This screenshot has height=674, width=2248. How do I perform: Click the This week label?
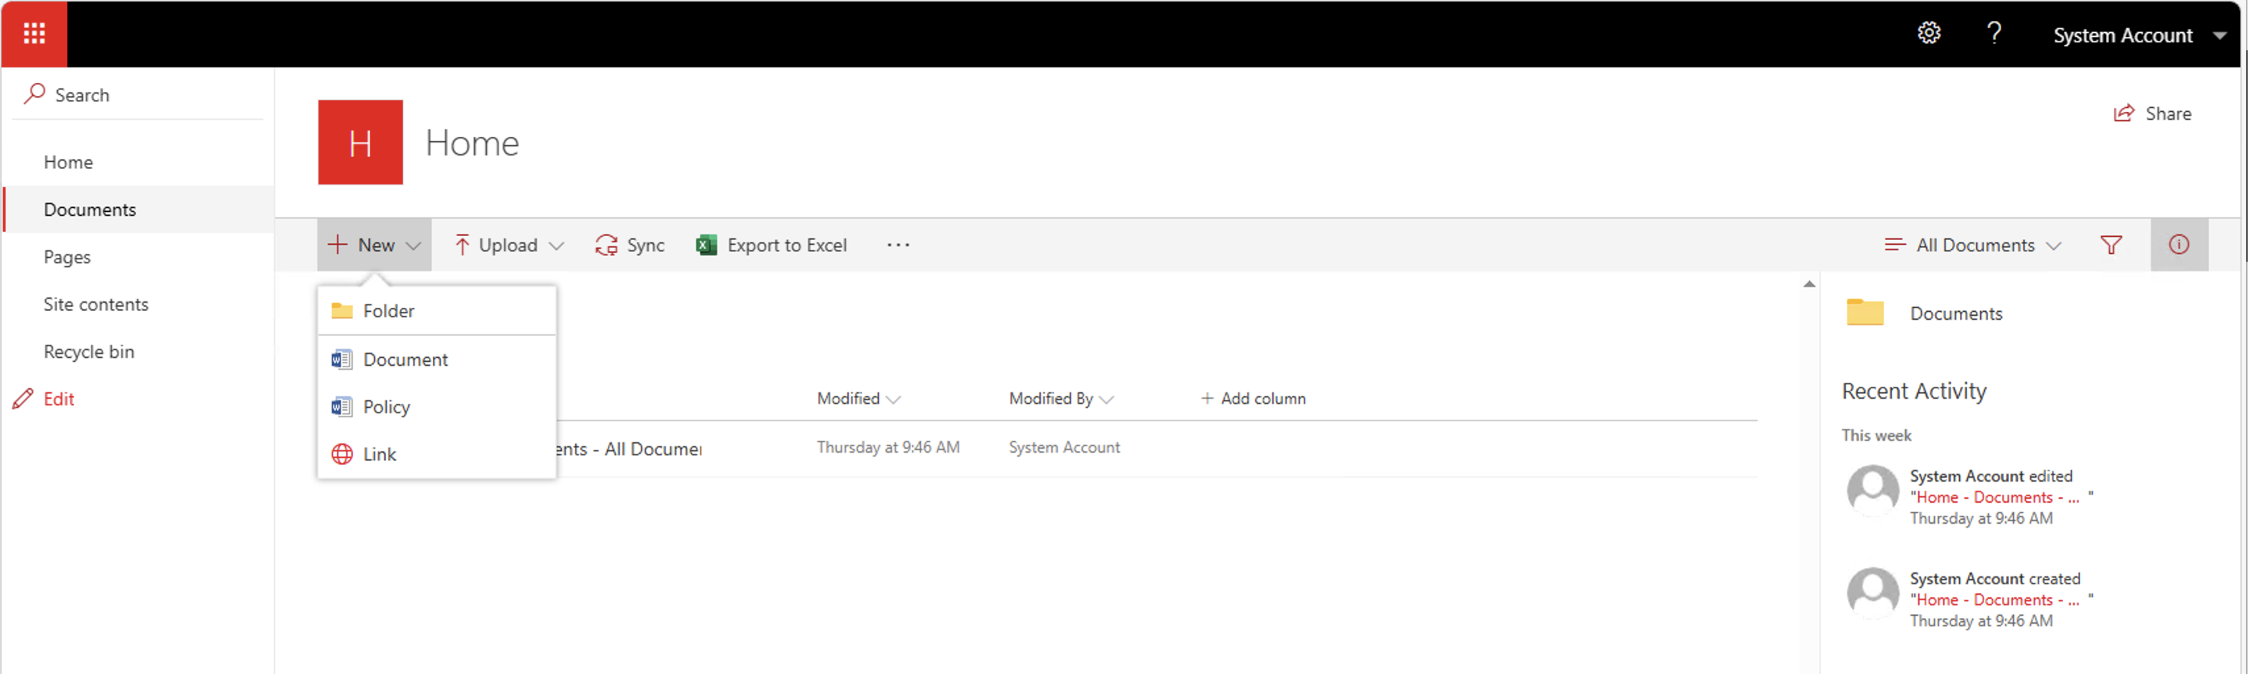tap(1876, 435)
